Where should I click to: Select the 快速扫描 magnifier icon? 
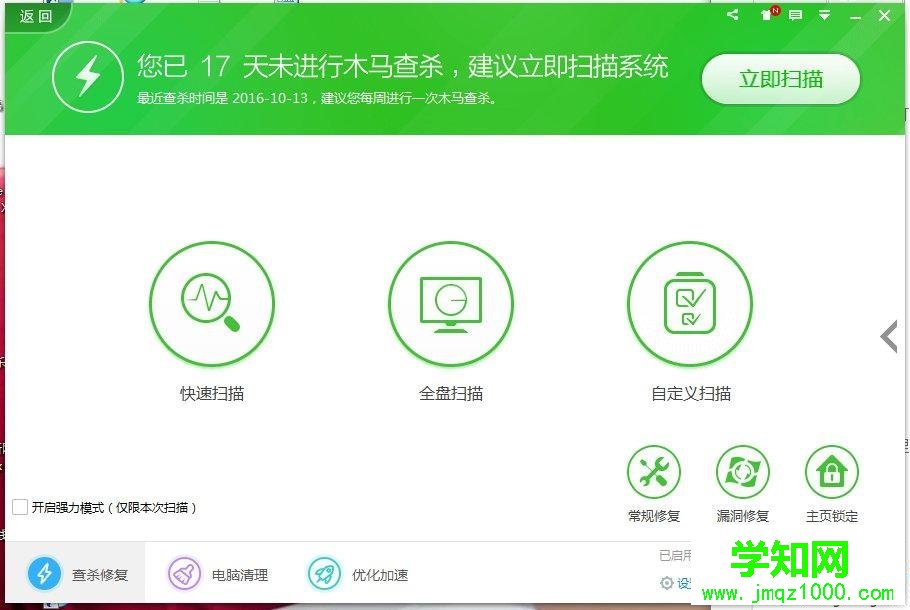[x=212, y=303]
